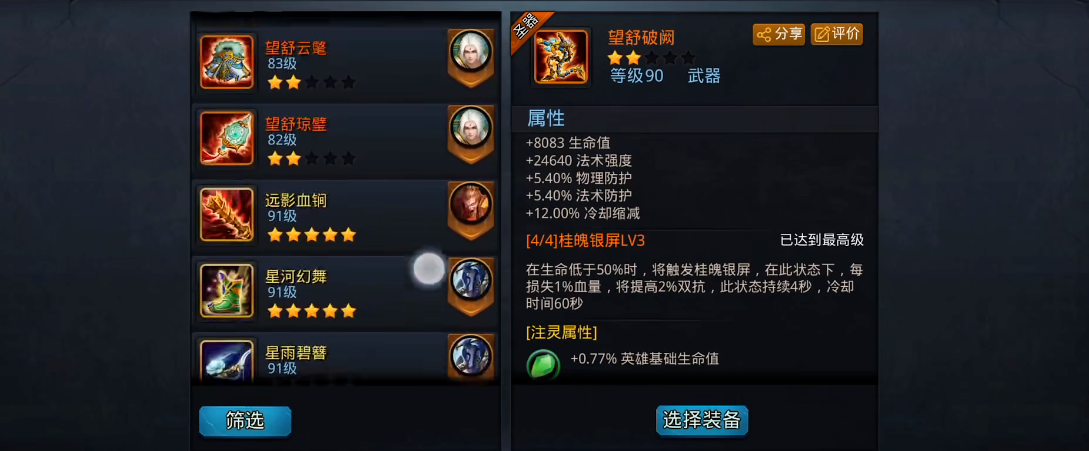Click the 筛选 filter button
Screen dimensions: 1089x451
tap(245, 421)
